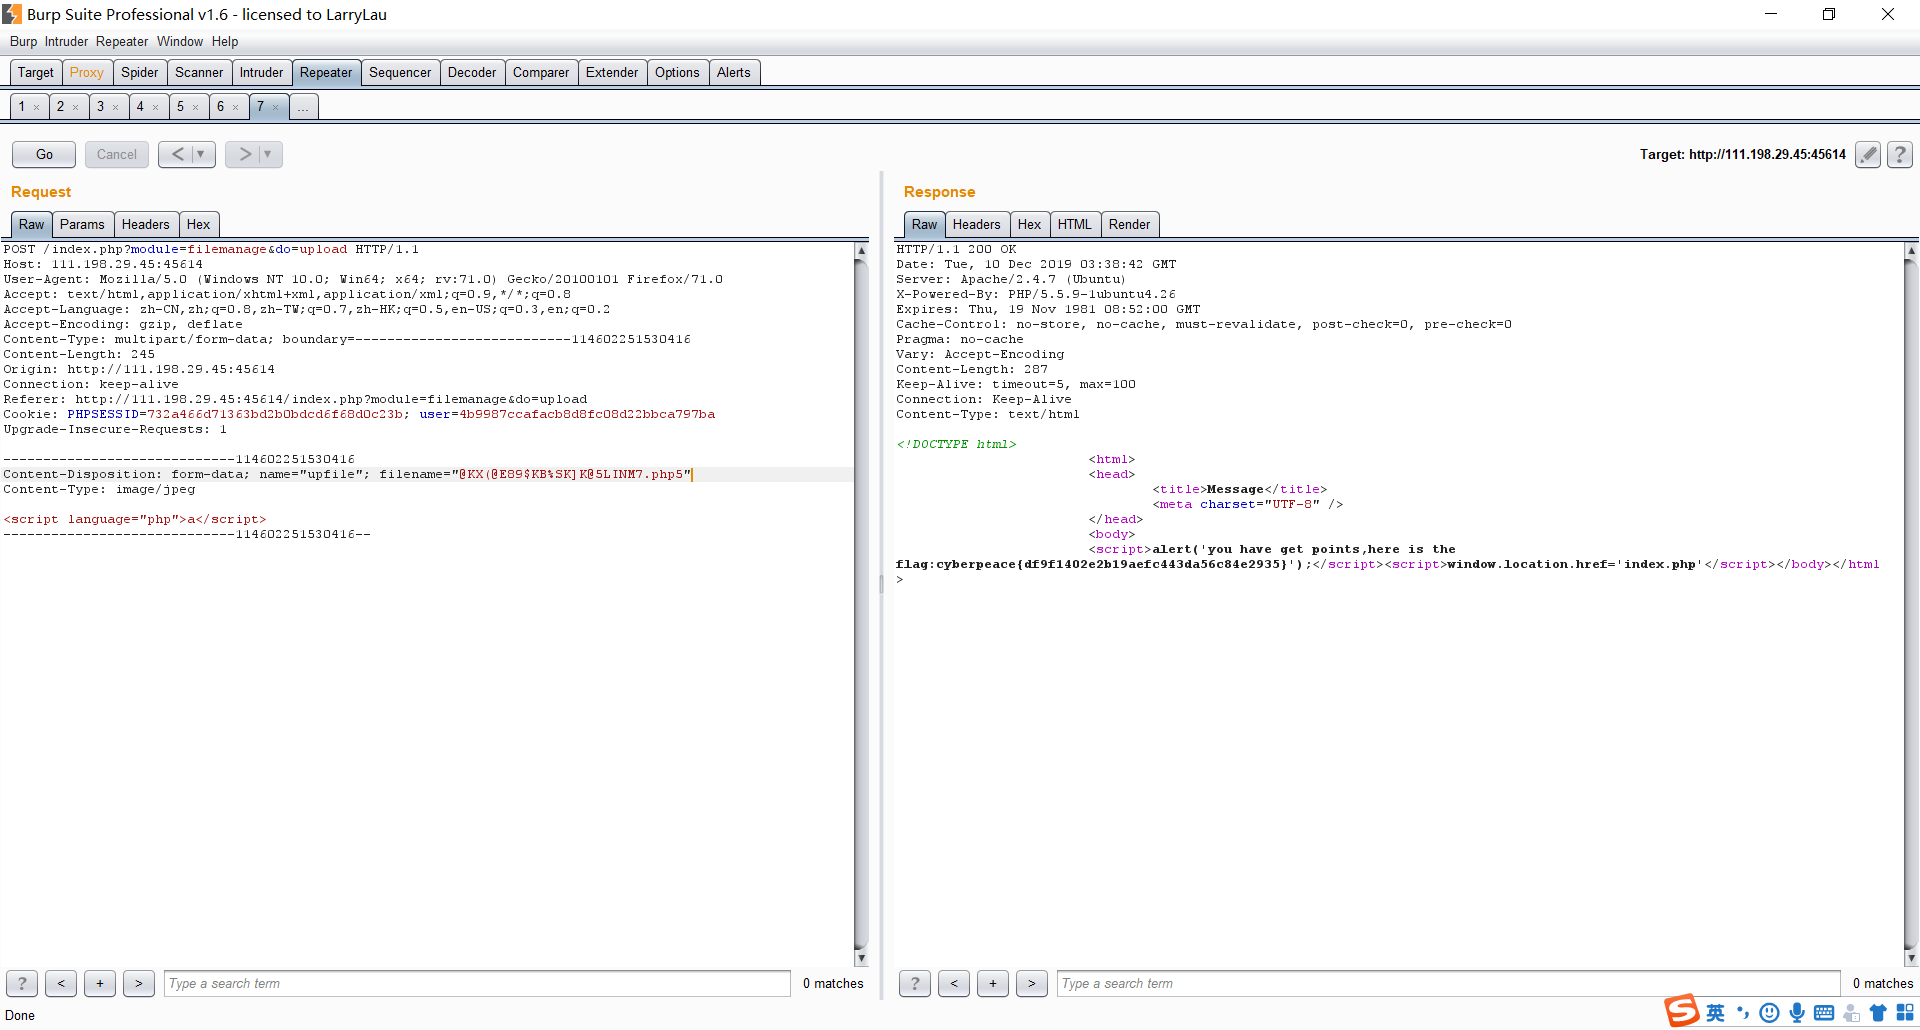
Task: Go to previous request in history
Action: (x=177, y=154)
